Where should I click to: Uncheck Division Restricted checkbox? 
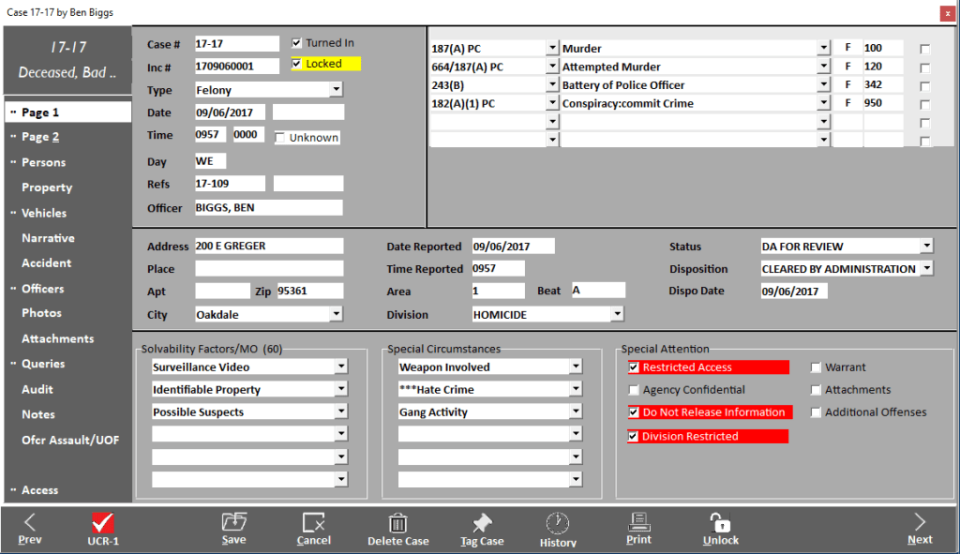(x=634, y=436)
